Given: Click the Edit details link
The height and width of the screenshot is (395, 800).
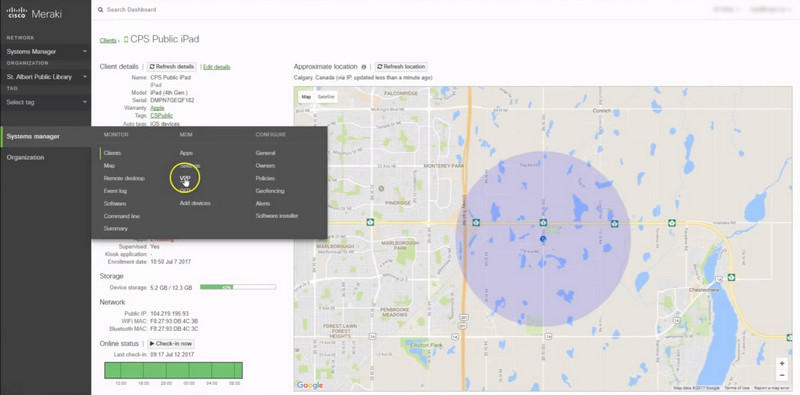Looking at the screenshot, I should tap(217, 67).
